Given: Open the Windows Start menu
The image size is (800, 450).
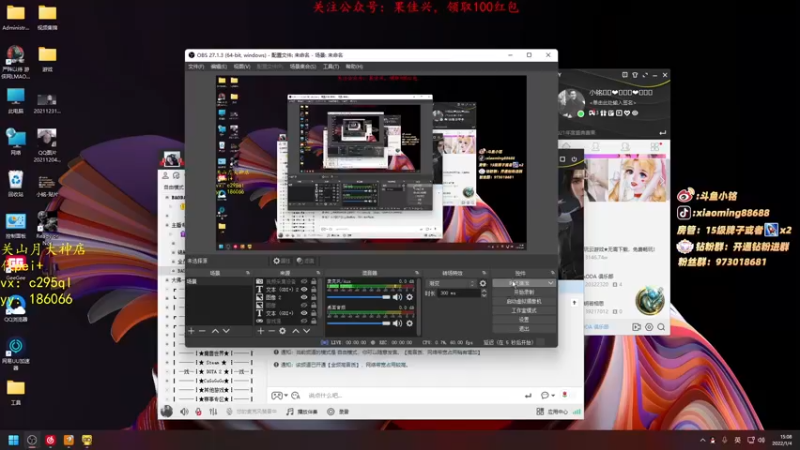Looking at the screenshot, I should point(14,440).
